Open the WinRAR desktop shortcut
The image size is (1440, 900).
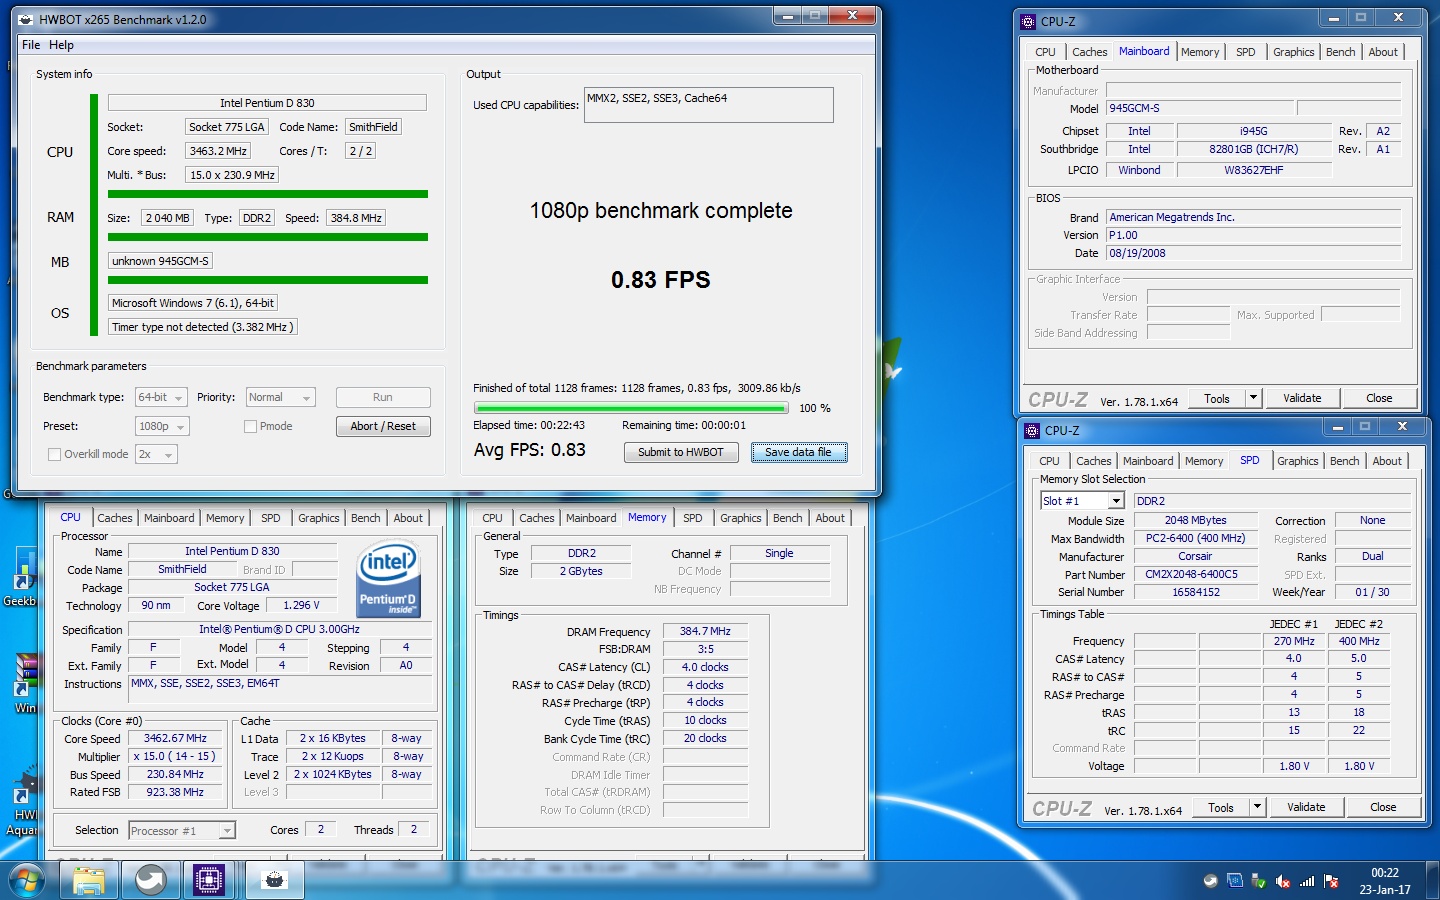25,684
